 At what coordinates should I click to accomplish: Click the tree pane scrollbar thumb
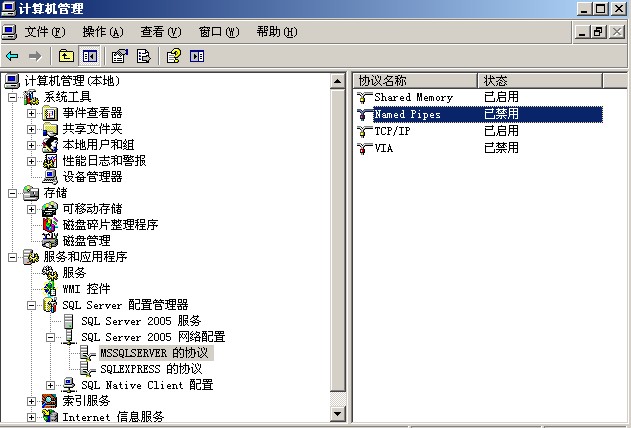click(337, 241)
